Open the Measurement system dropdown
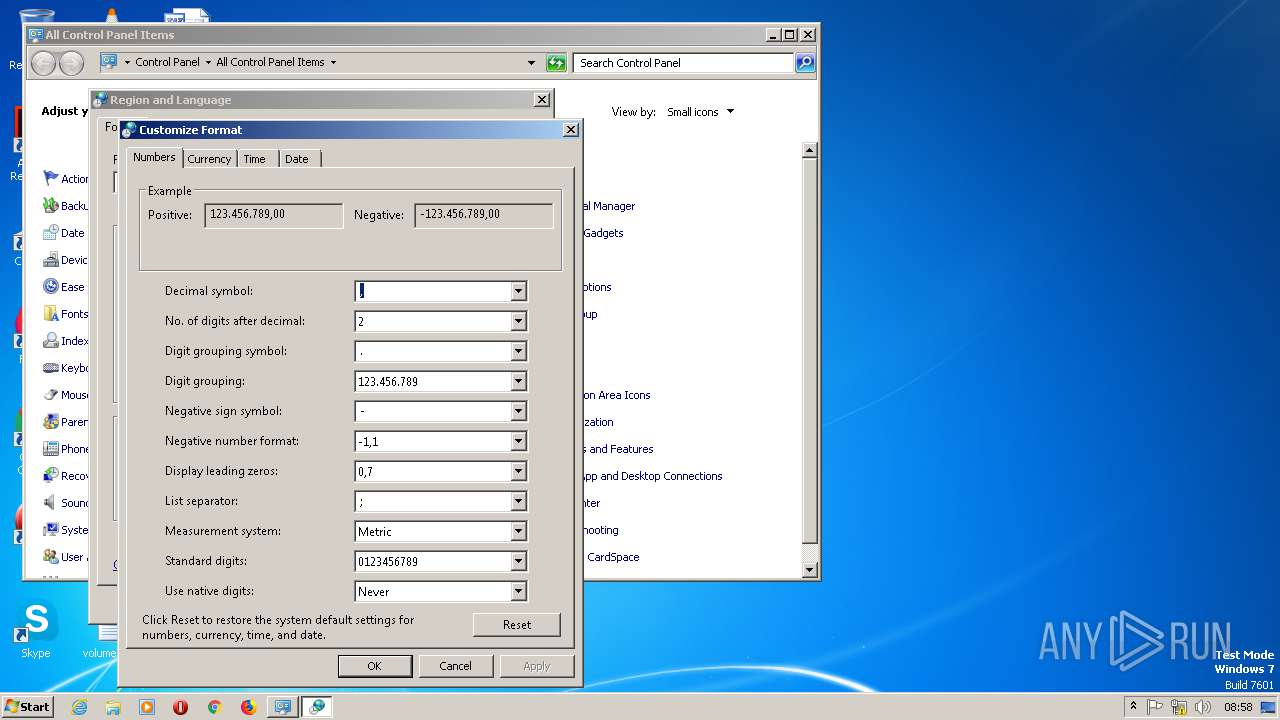This screenshot has width=1280, height=720. 518,531
